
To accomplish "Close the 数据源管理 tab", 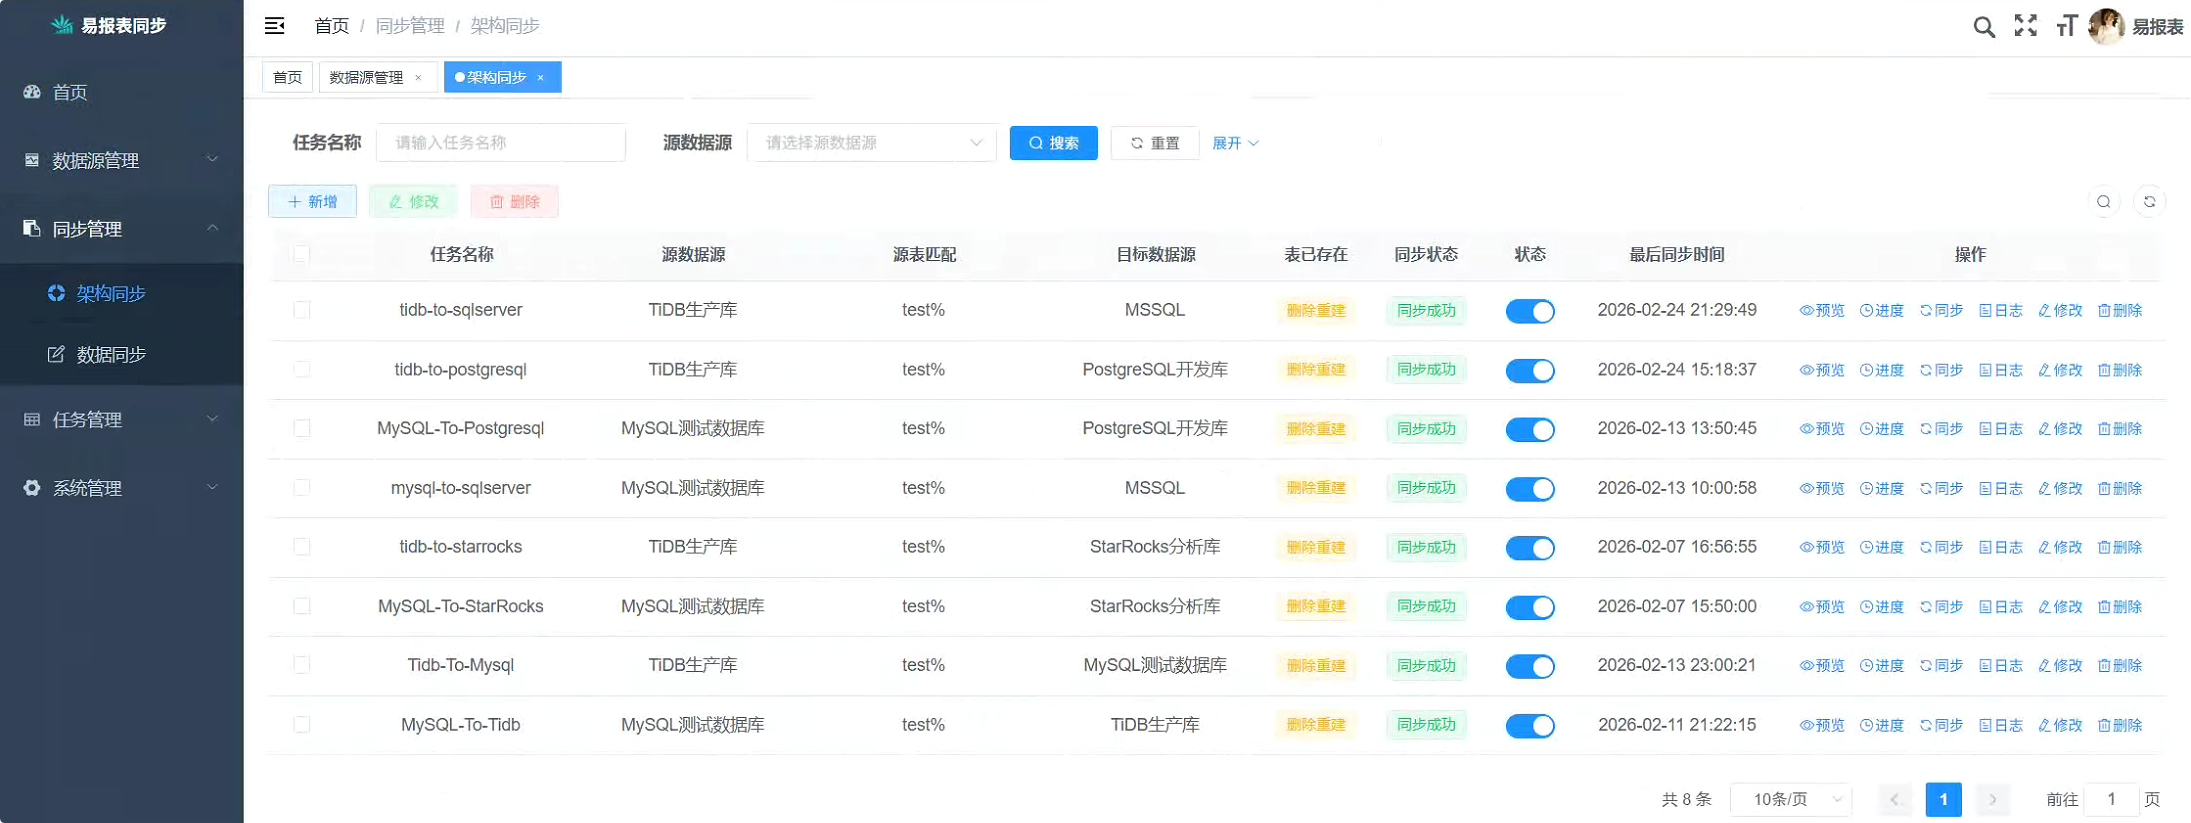I will (418, 77).
